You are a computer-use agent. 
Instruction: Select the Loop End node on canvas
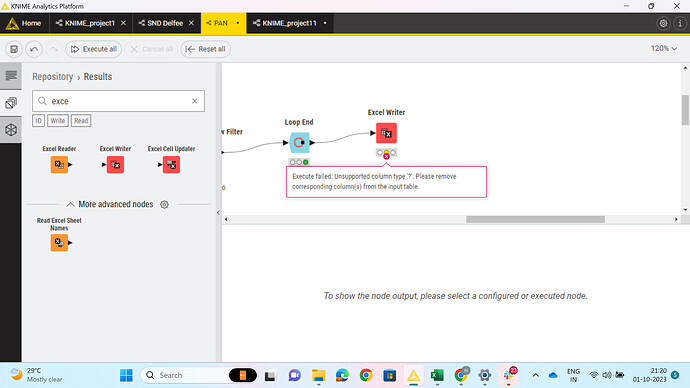click(x=299, y=143)
